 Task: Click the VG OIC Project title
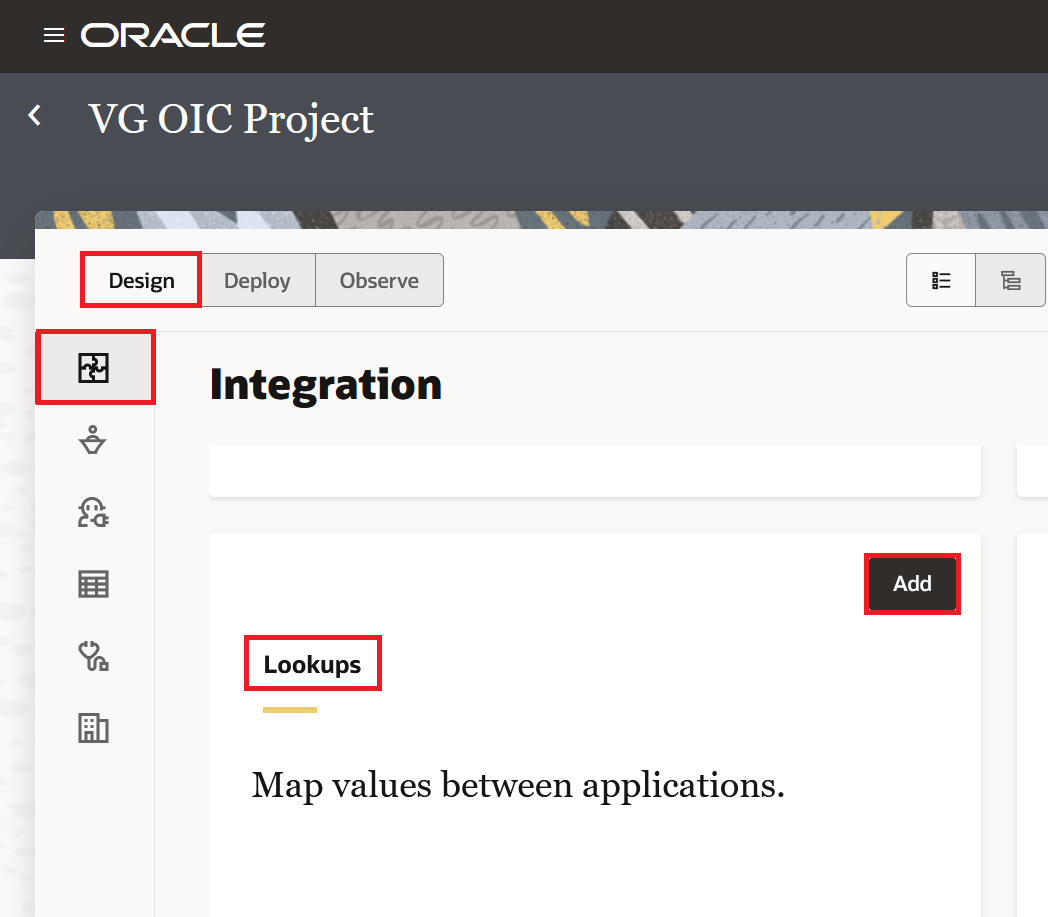pos(231,119)
